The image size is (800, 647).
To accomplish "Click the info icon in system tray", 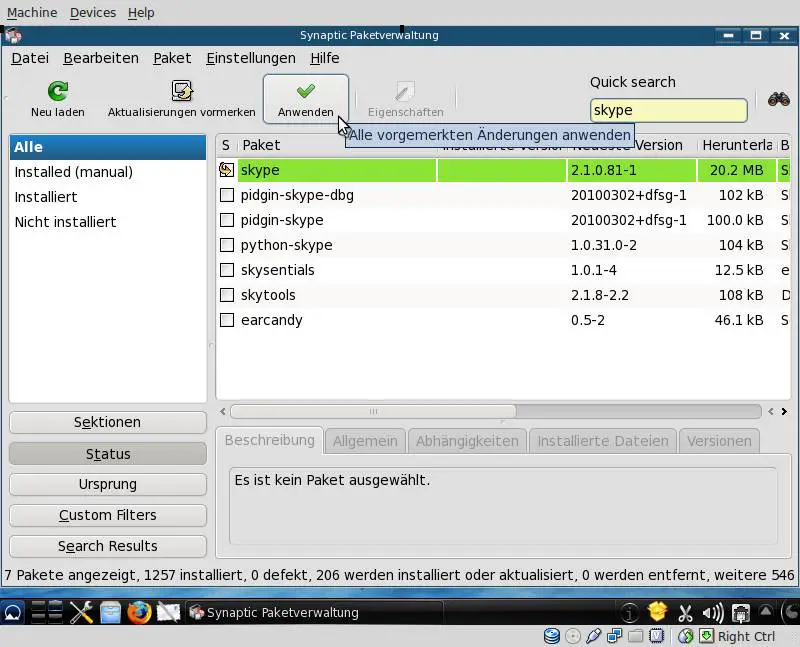I will click(630, 612).
